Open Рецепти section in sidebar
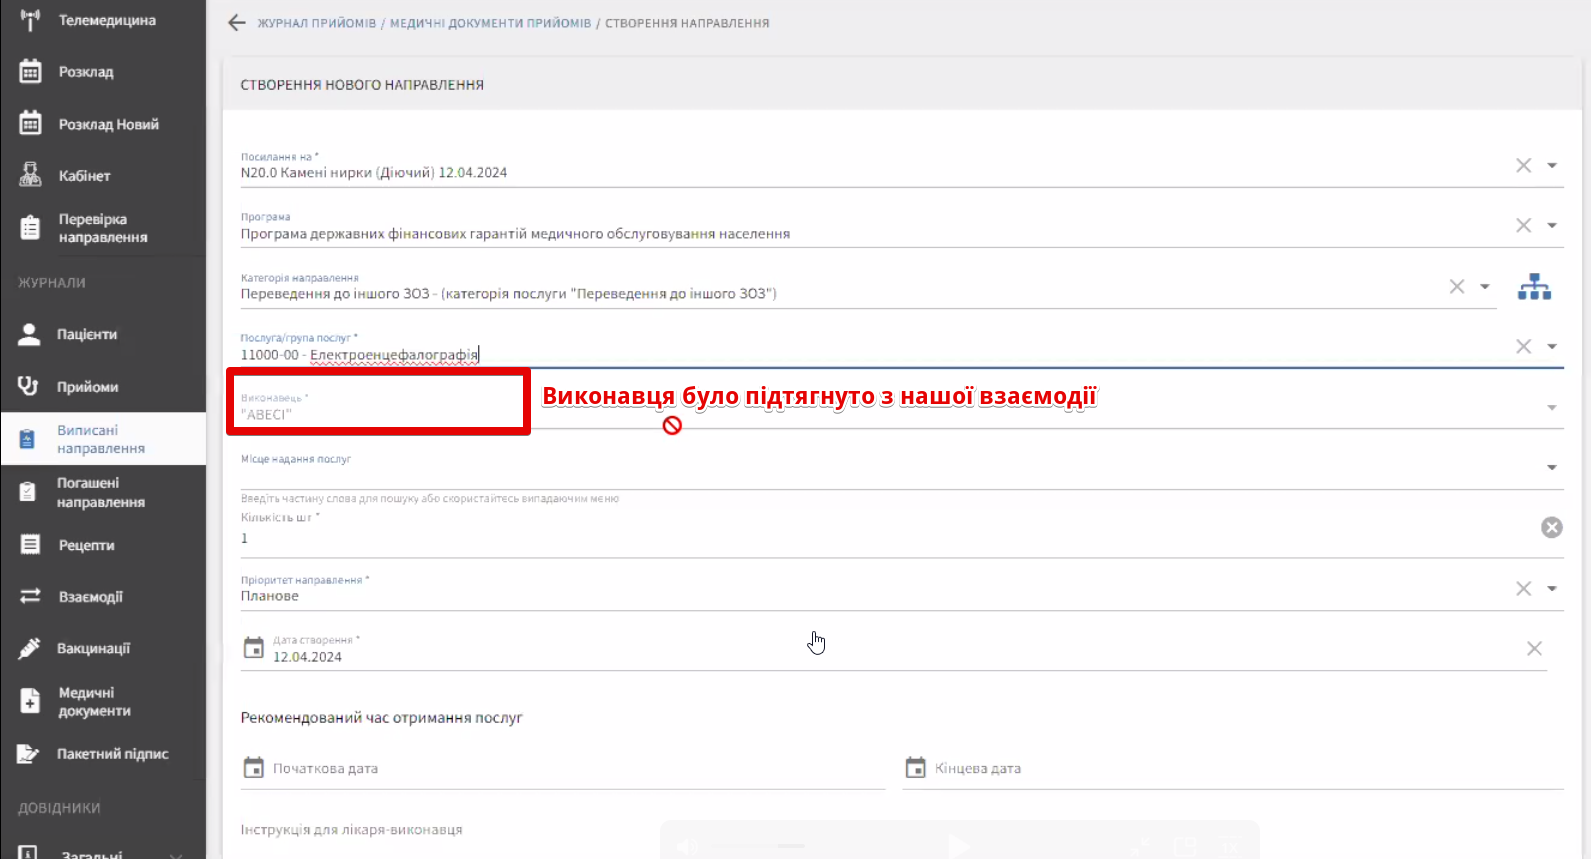Screen dimensions: 1591x859 click(86, 546)
